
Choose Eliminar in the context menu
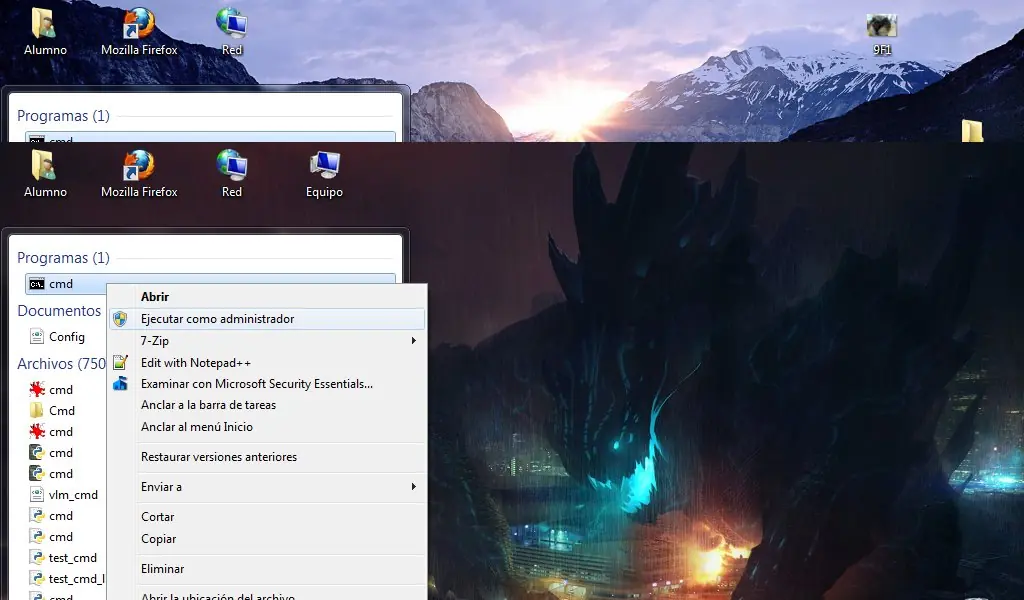[x=267, y=569]
